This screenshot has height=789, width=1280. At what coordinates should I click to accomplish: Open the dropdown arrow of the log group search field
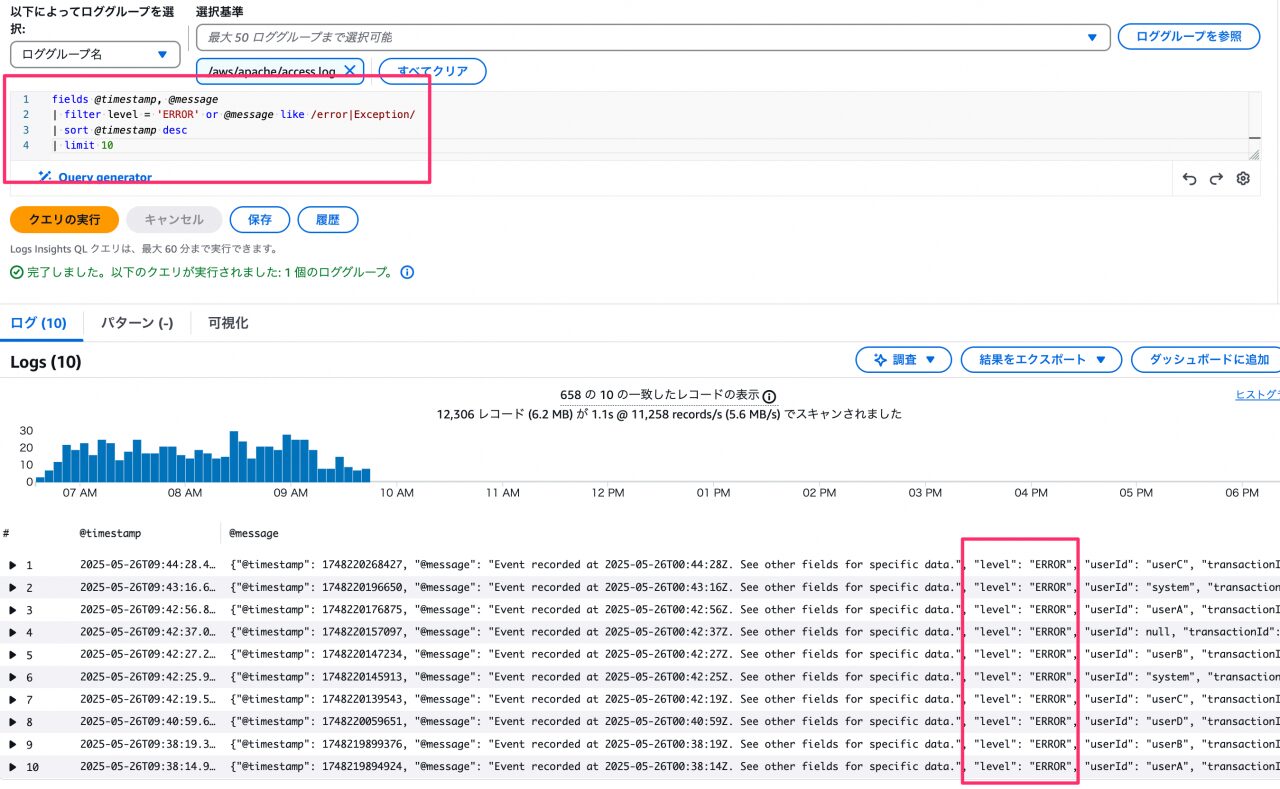pos(1092,37)
